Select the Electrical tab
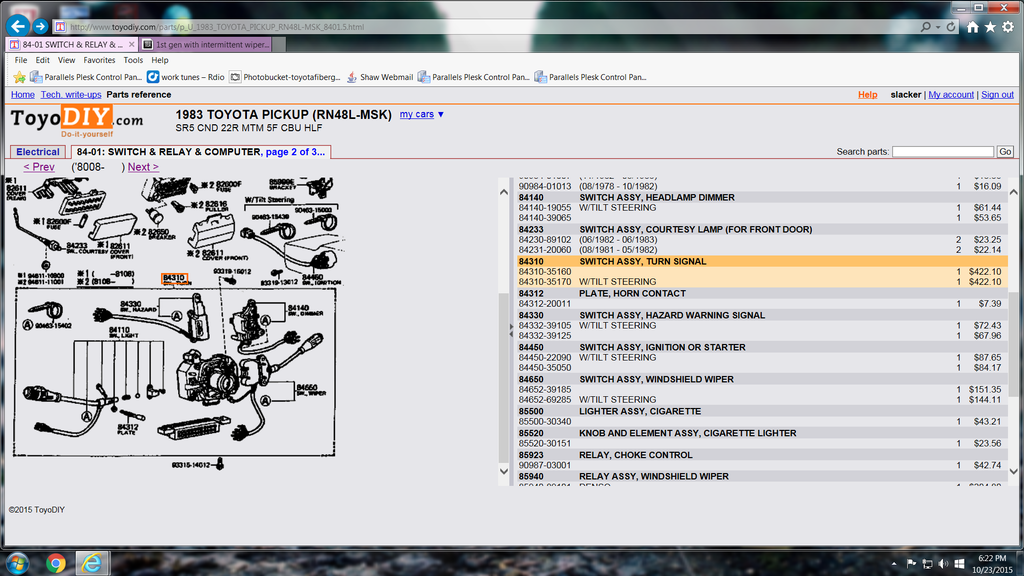Viewport: 1024px width, 576px height. click(x=38, y=152)
